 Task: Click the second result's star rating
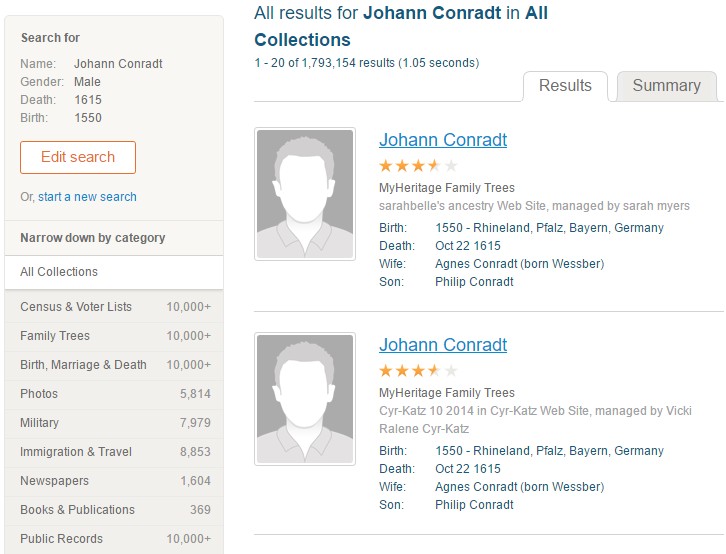click(418, 371)
